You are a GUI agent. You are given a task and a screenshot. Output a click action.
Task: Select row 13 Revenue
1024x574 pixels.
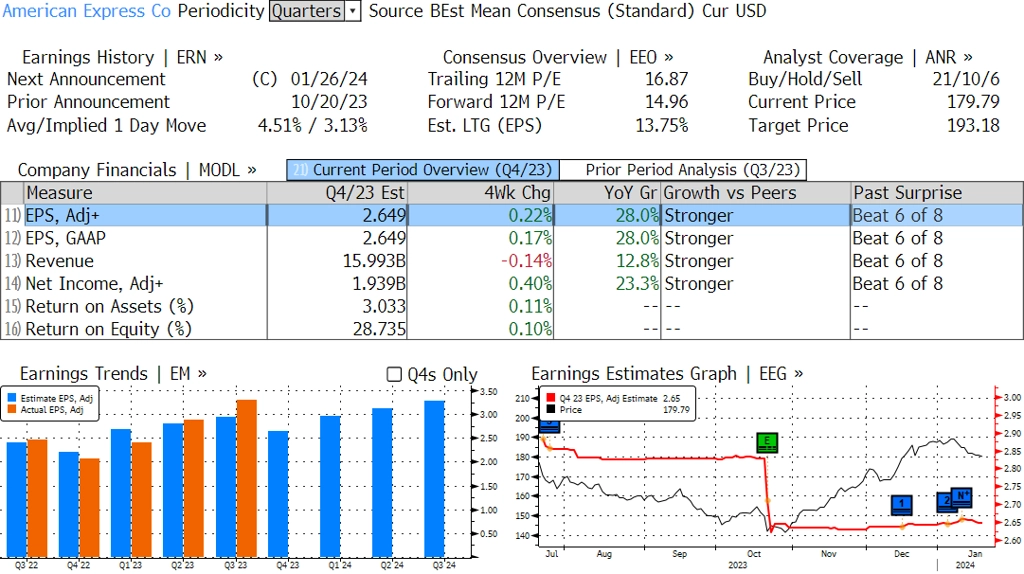pos(512,261)
